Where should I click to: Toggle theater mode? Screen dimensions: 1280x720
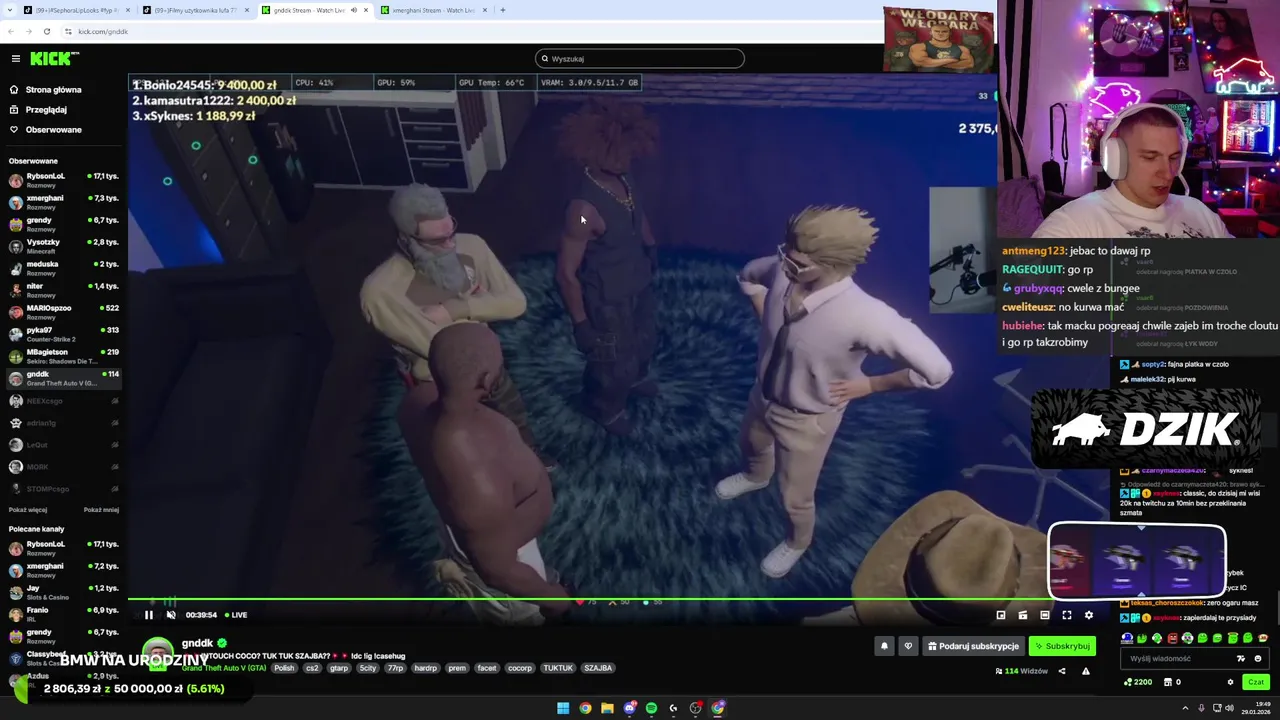(1045, 615)
